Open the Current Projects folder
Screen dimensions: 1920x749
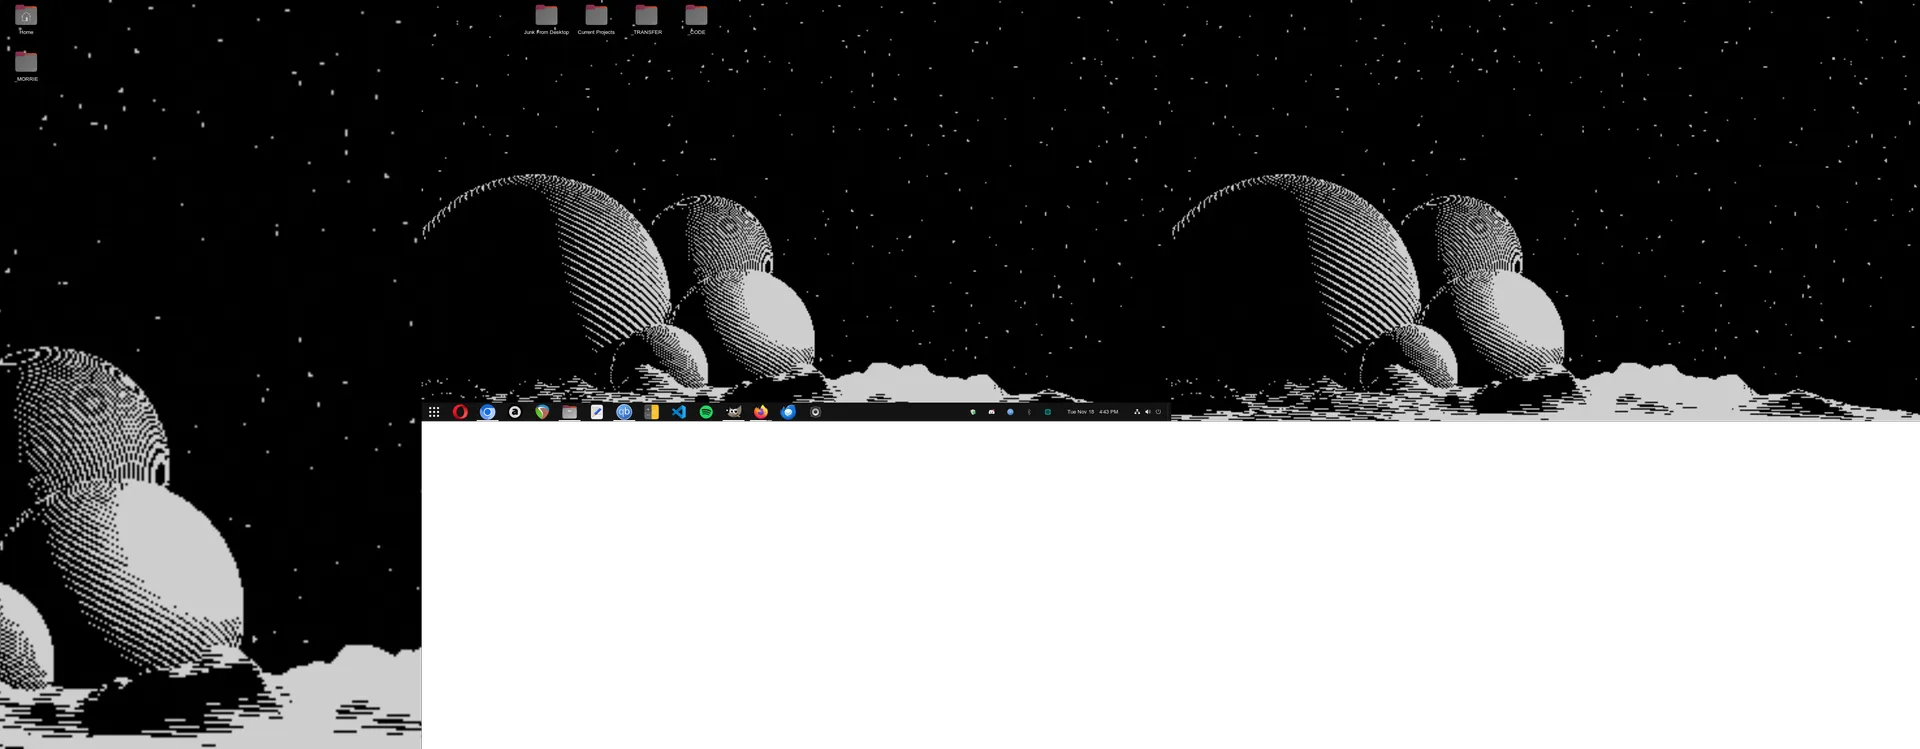[x=596, y=17]
